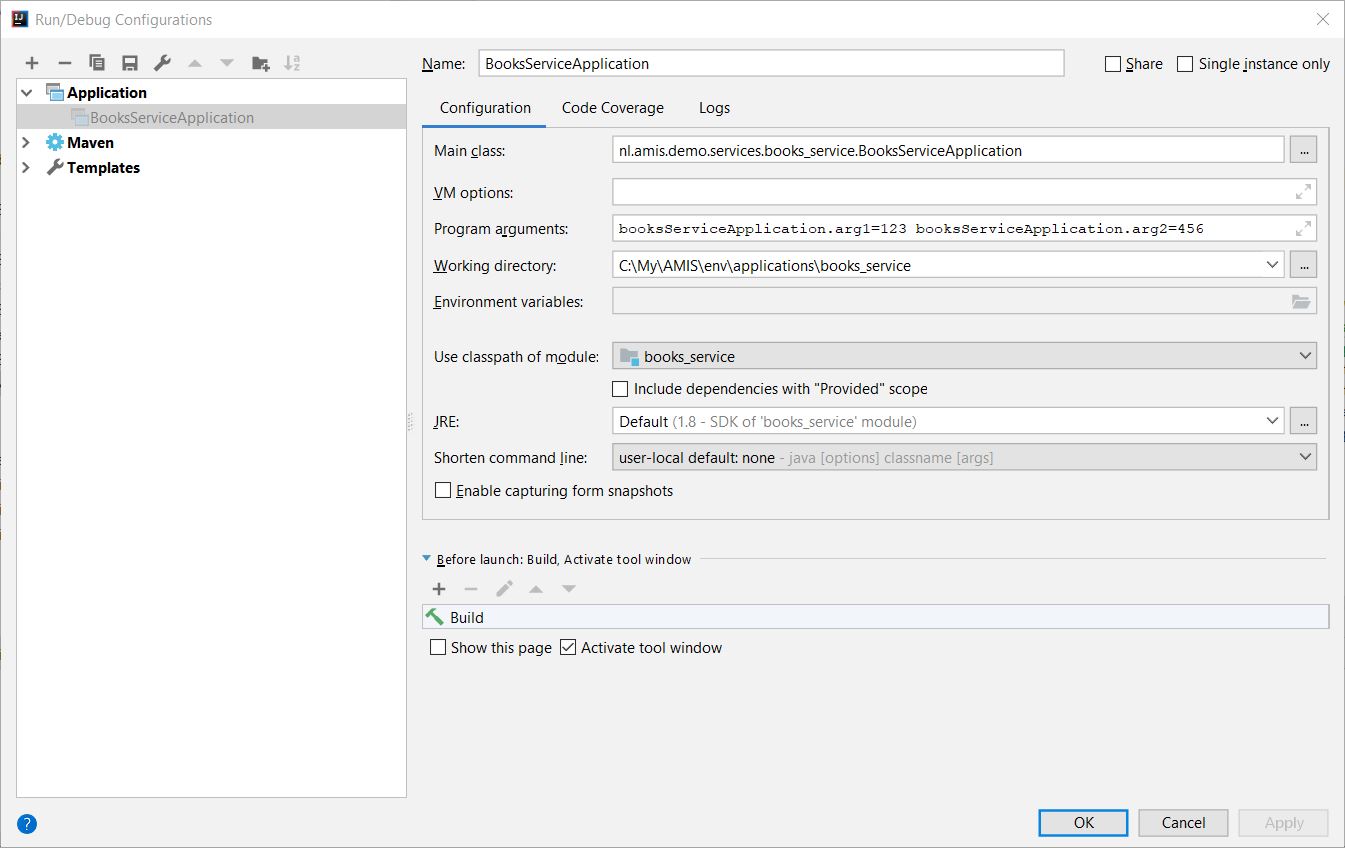Click the Copy Configuration icon
The height and width of the screenshot is (848, 1345).
click(97, 63)
